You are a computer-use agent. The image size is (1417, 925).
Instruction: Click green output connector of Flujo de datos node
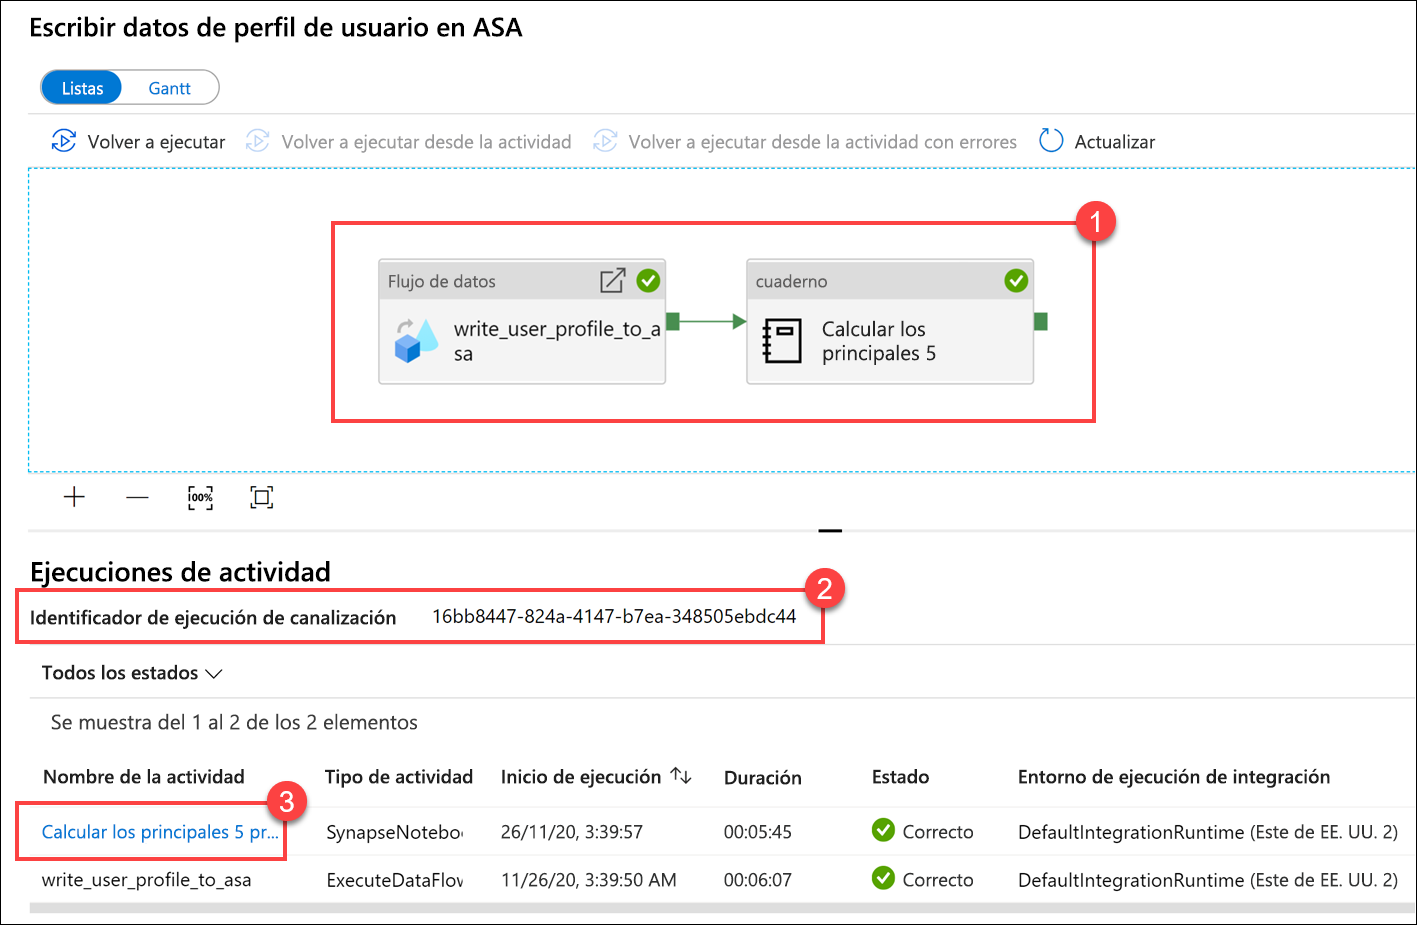point(673,321)
